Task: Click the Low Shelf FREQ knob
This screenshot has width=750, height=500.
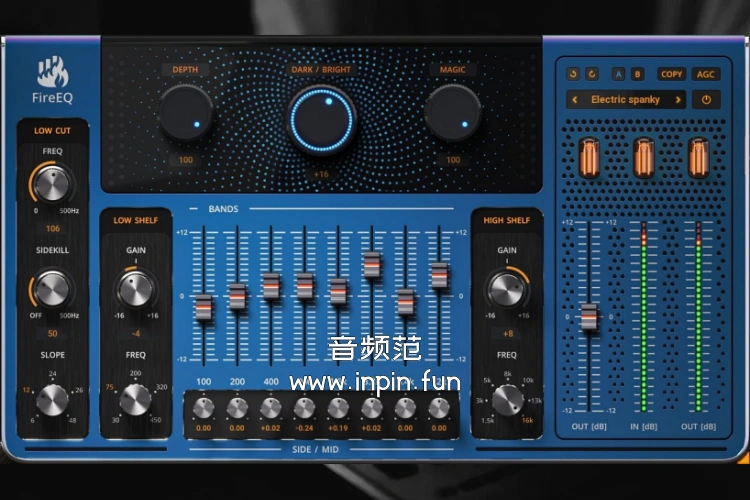Action: 135,400
